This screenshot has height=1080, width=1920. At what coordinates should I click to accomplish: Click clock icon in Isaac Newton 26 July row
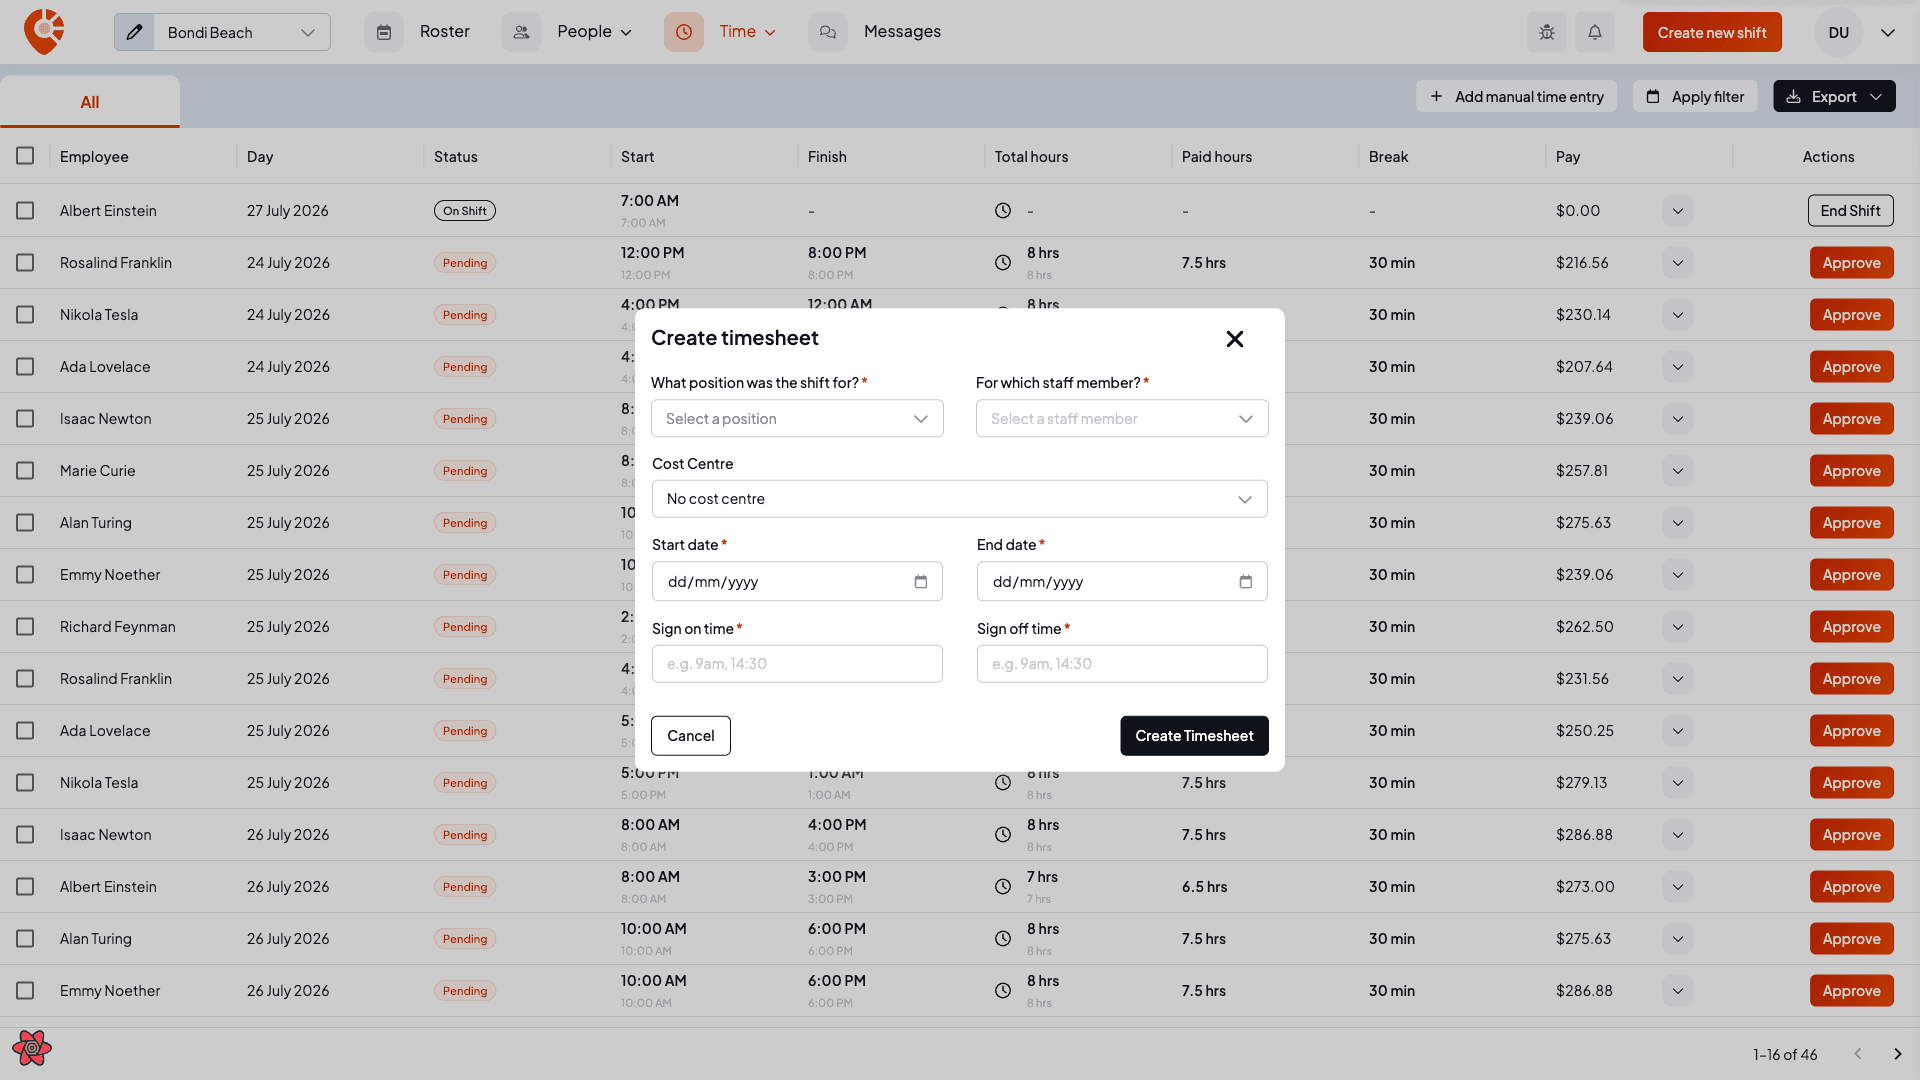coord(1003,835)
